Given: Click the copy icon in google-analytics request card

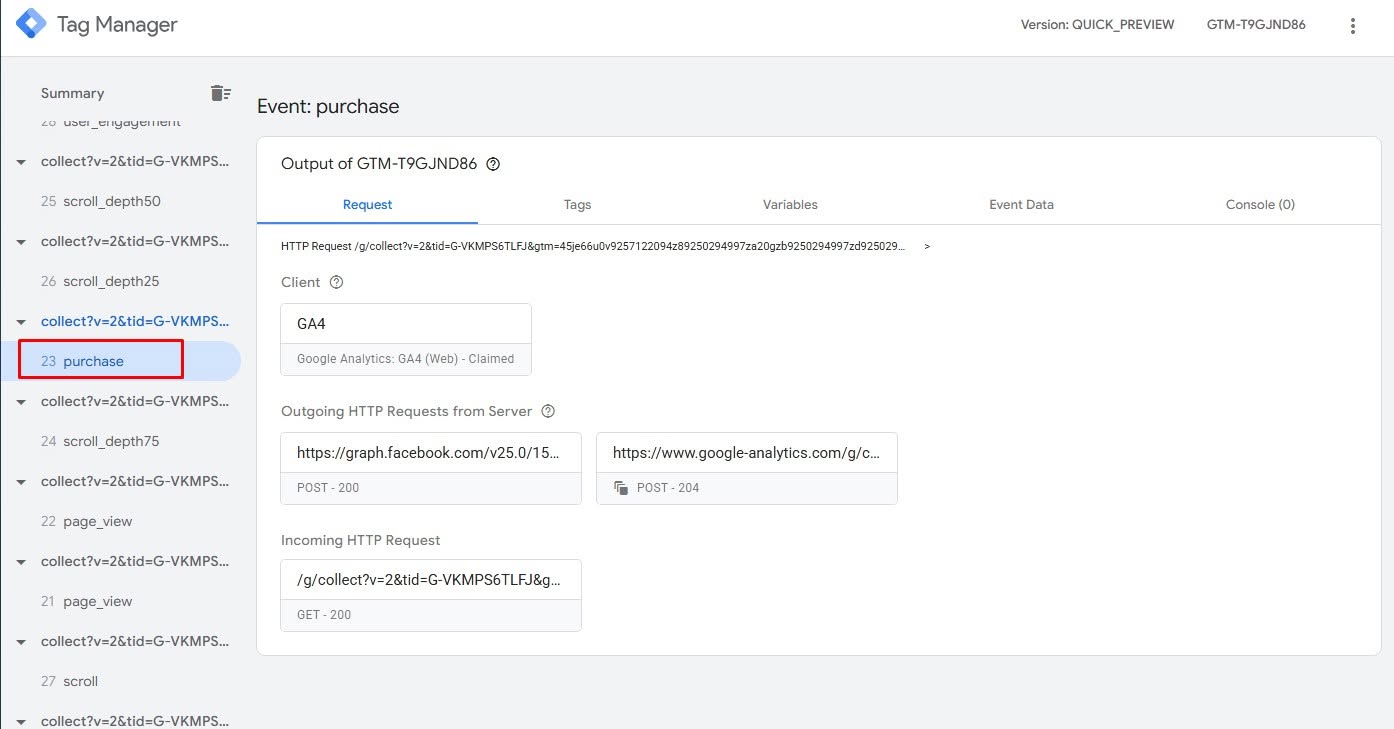Looking at the screenshot, I should (x=621, y=488).
